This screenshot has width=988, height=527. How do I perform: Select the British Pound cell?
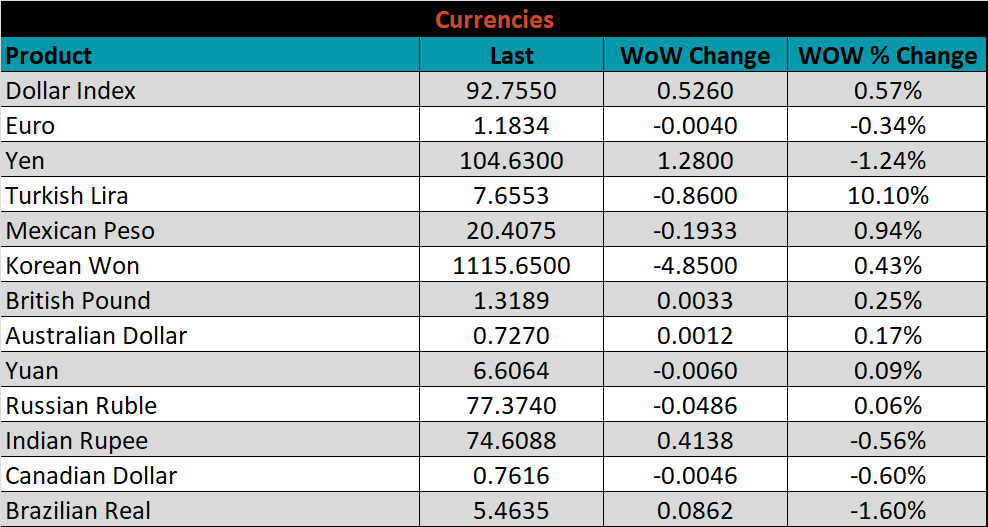78,301
